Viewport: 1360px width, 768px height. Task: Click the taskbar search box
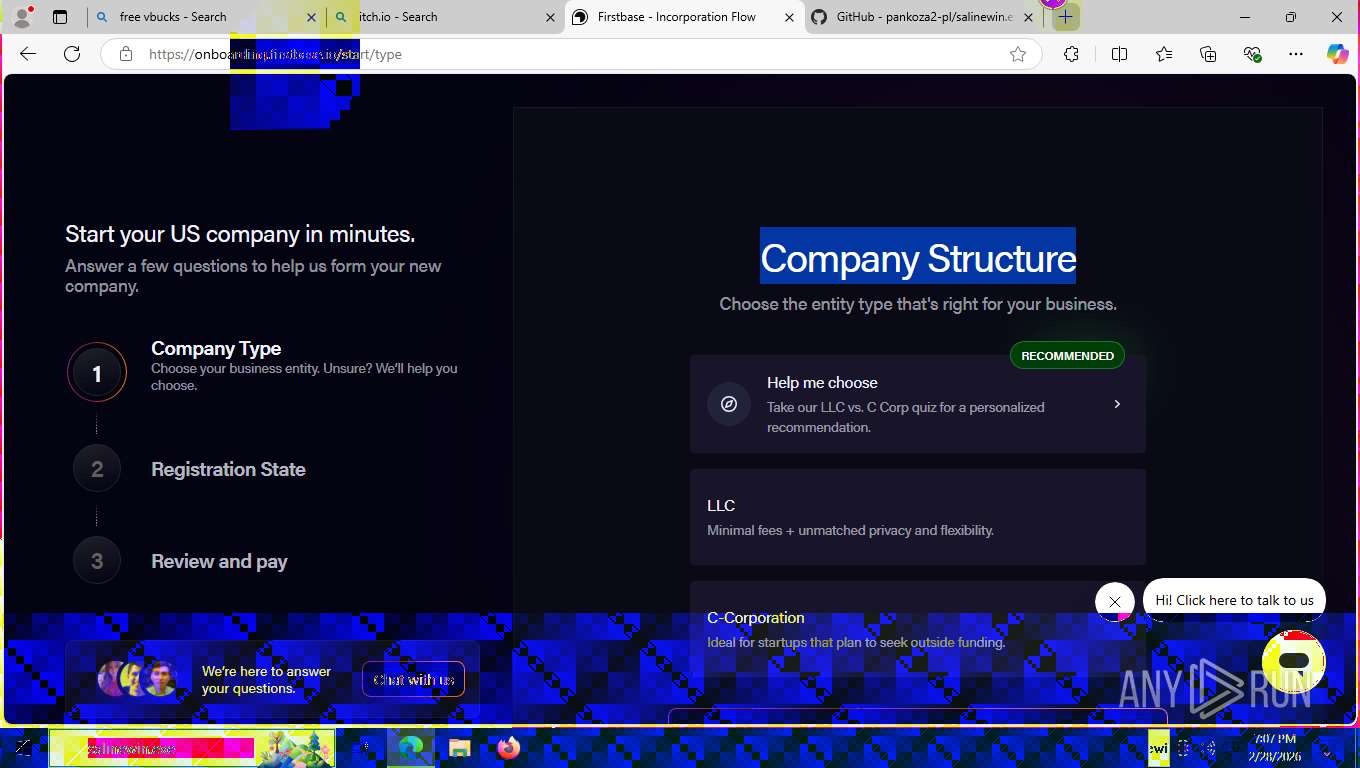(x=192, y=748)
